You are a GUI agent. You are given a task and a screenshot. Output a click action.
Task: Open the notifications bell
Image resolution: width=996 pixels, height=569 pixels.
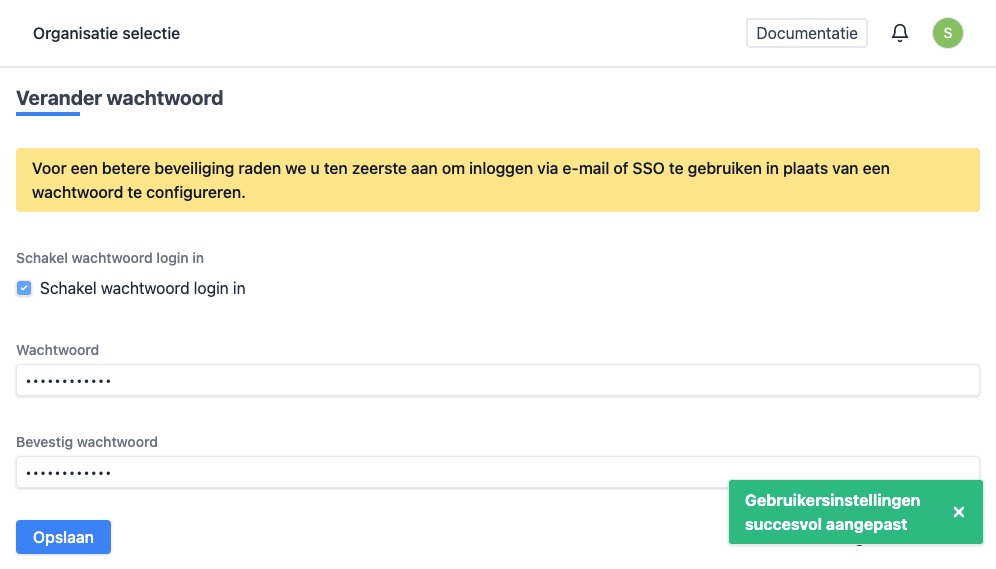tap(900, 33)
